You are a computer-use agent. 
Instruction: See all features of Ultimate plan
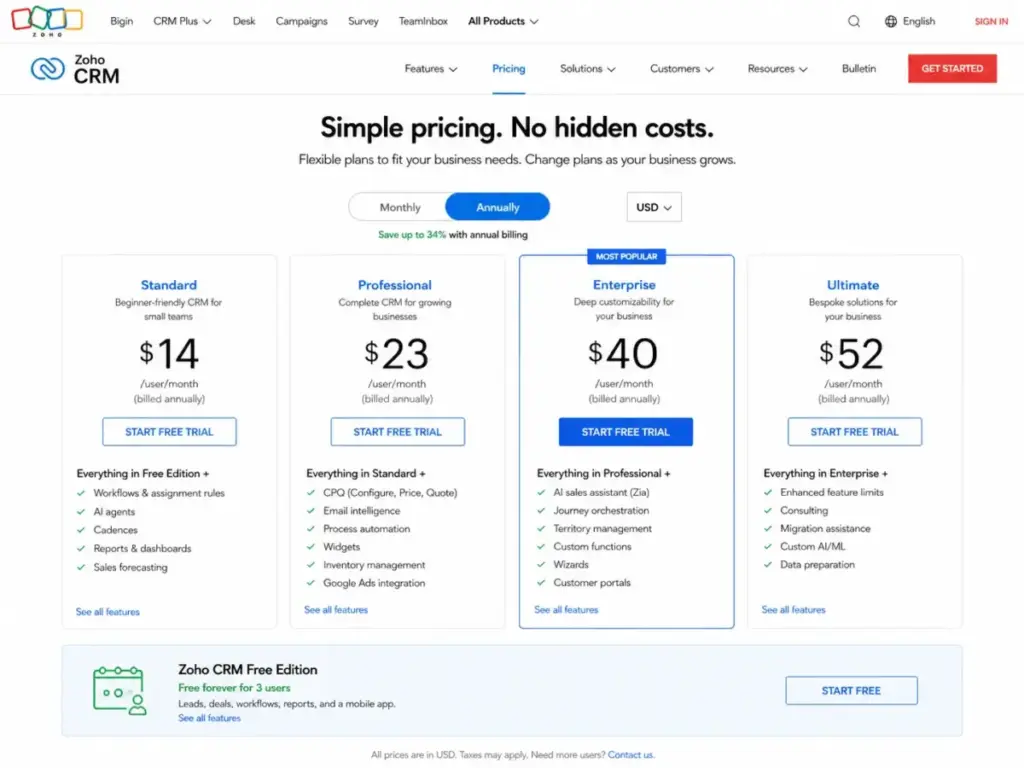(x=793, y=609)
